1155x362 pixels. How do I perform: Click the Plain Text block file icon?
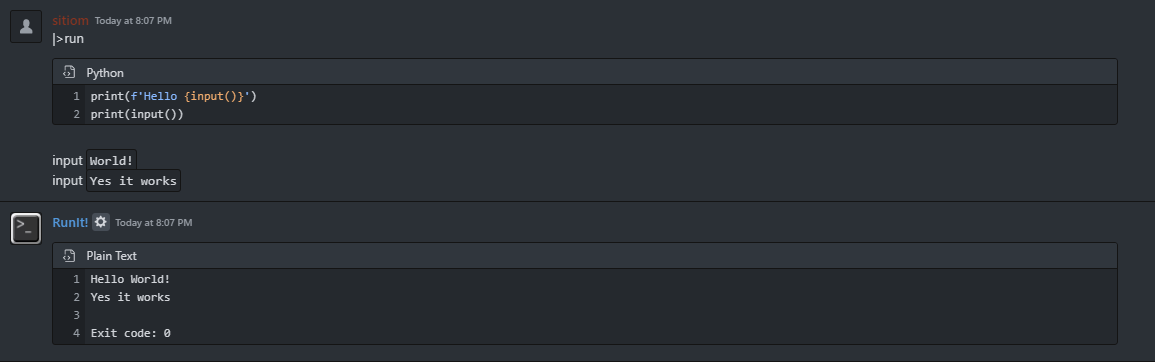(69, 255)
